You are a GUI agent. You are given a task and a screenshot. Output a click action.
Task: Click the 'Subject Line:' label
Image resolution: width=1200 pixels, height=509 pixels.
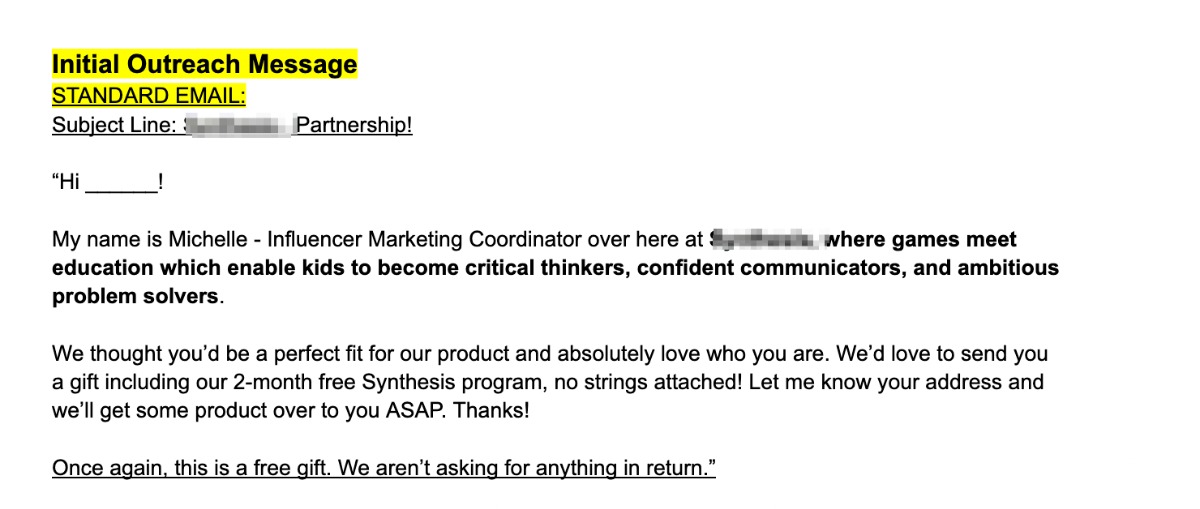point(115,126)
